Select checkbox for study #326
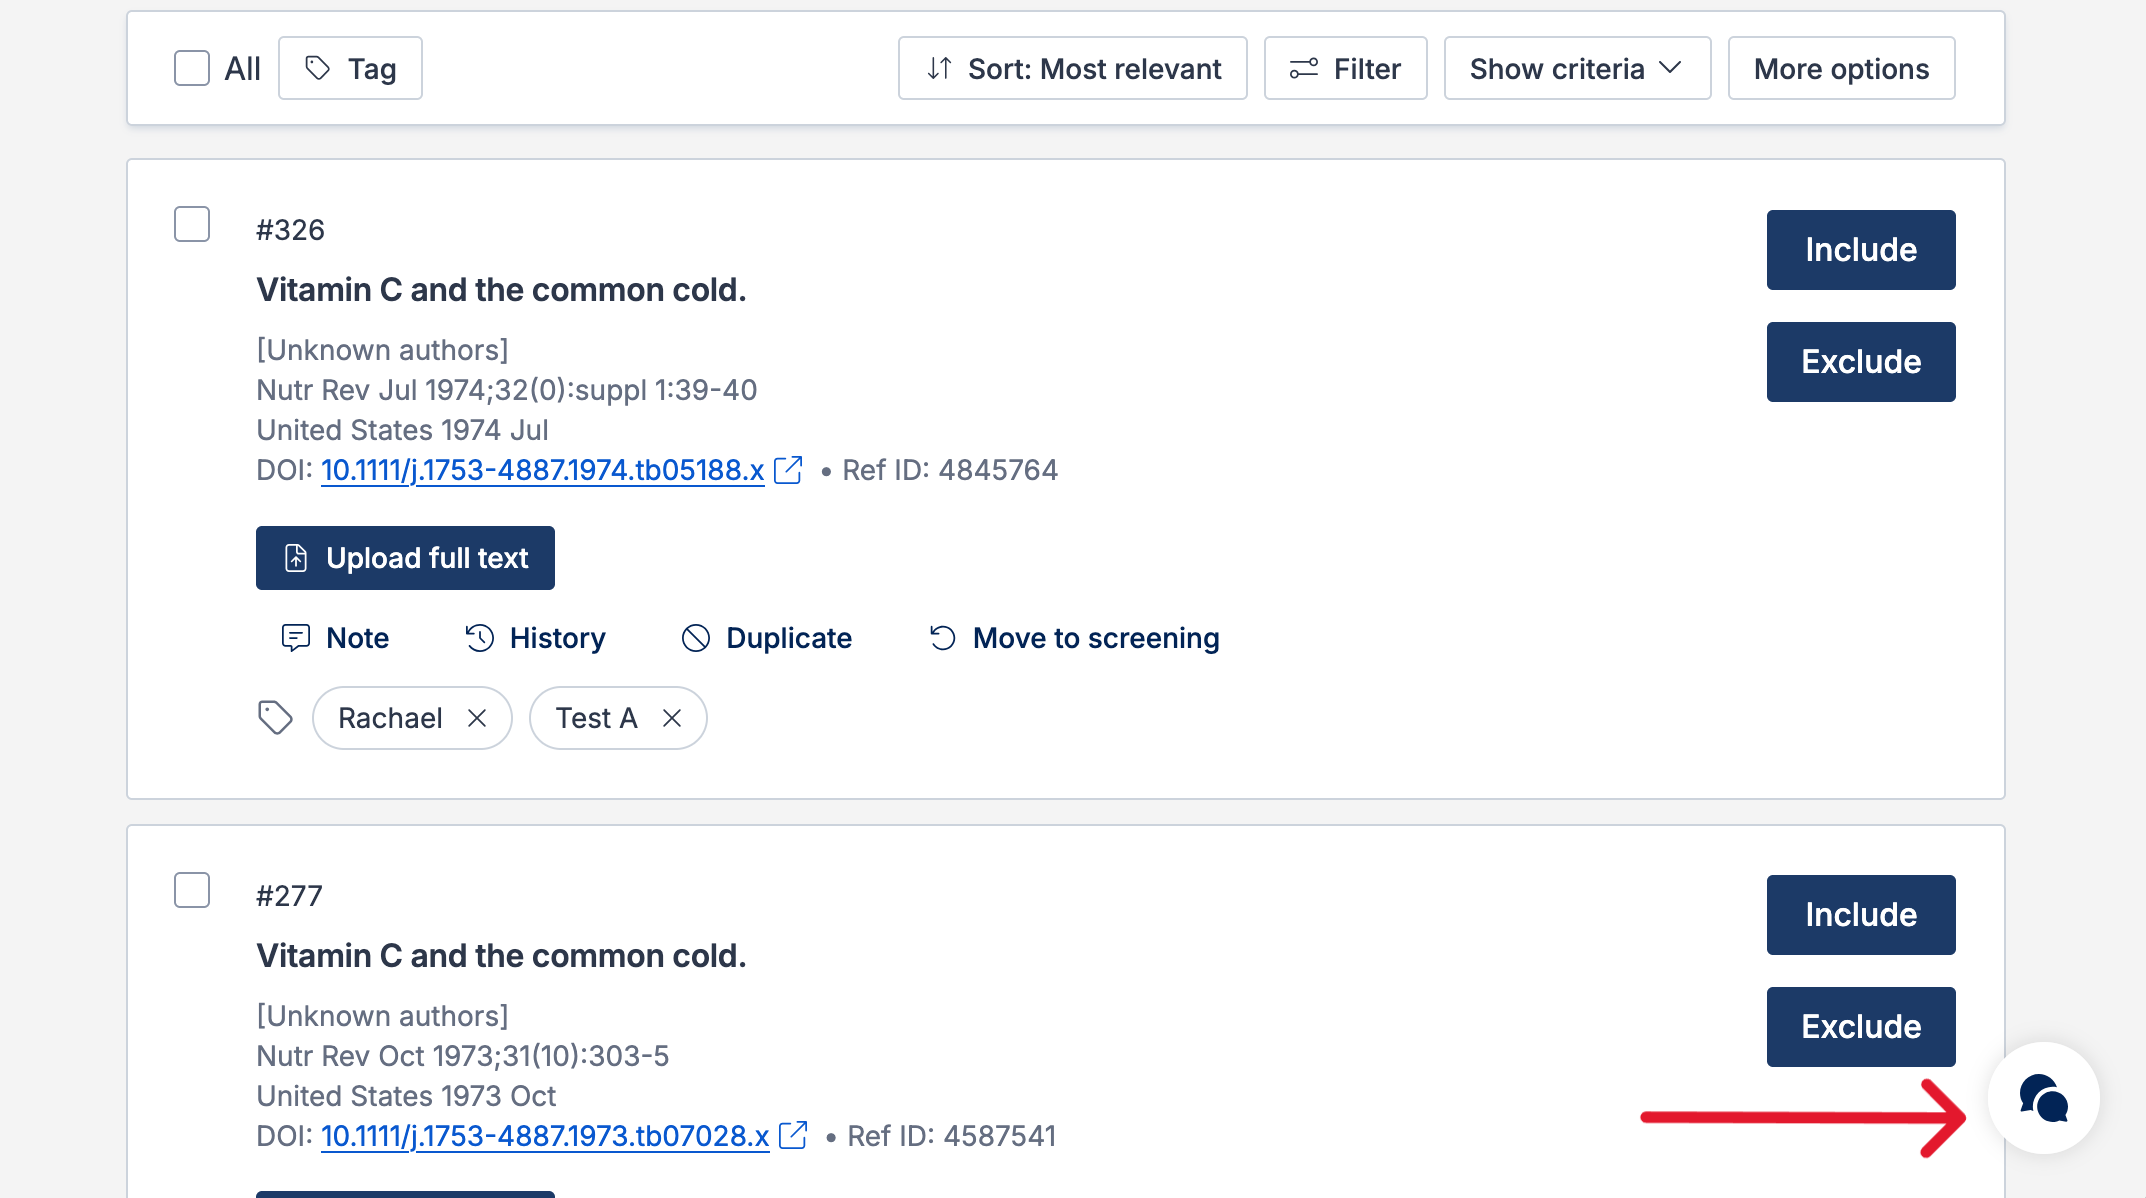This screenshot has height=1198, width=2146. click(192, 225)
